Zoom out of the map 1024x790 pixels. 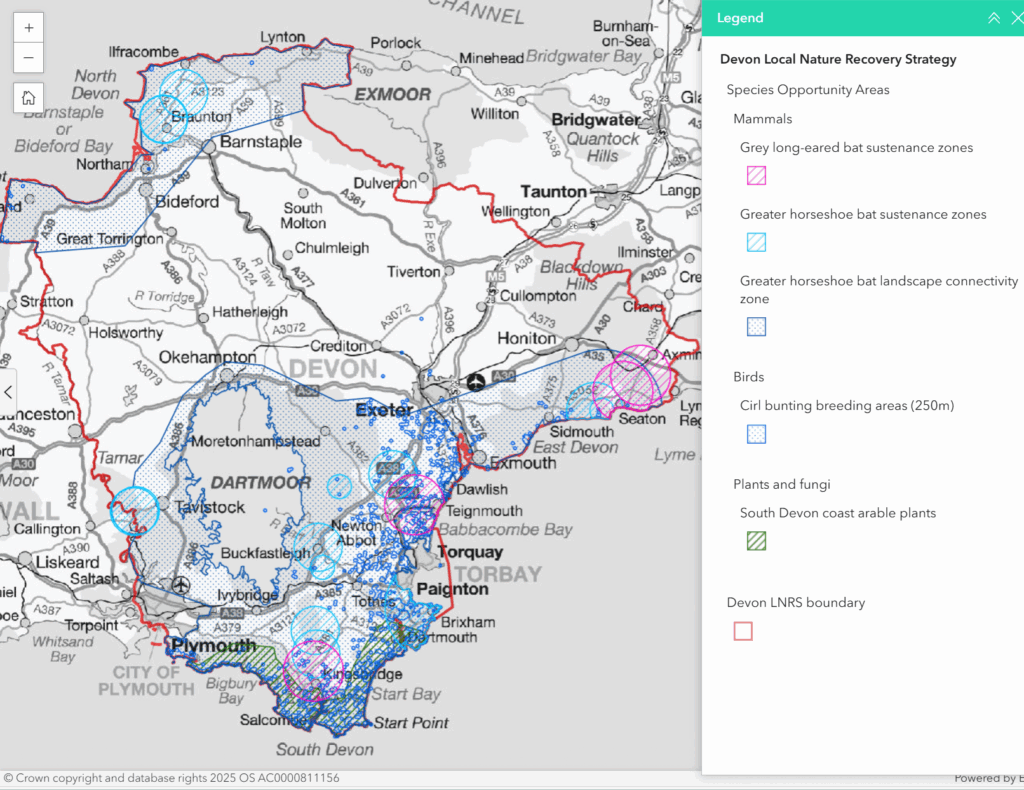(x=28, y=58)
